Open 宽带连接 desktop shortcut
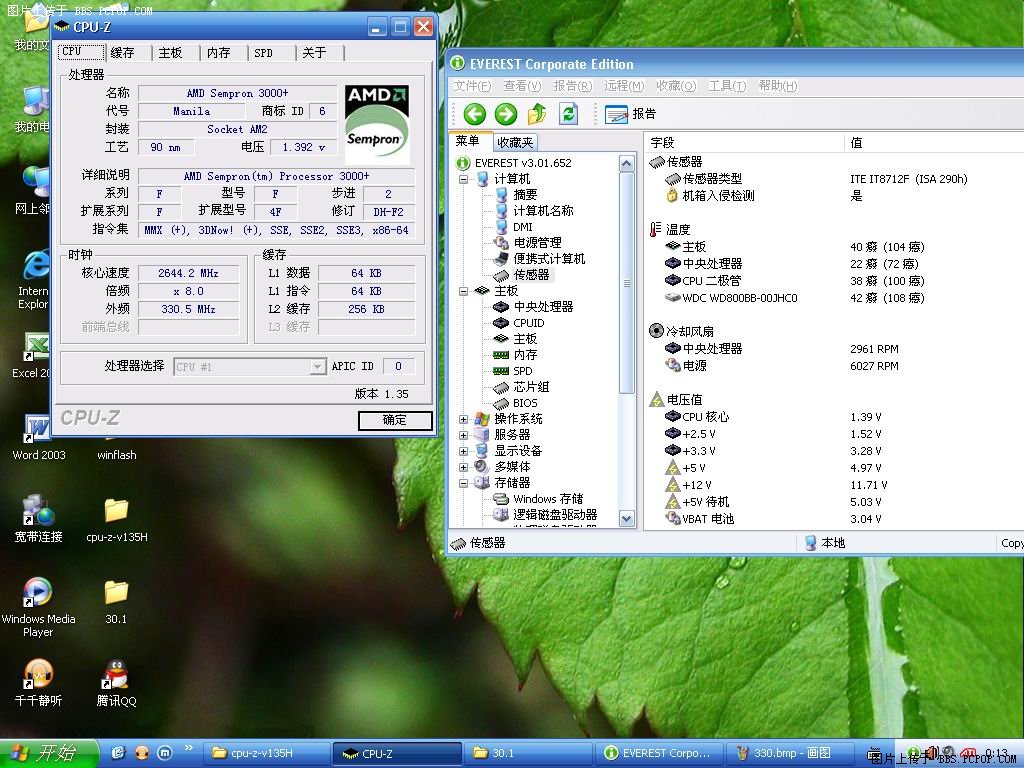 (39, 519)
